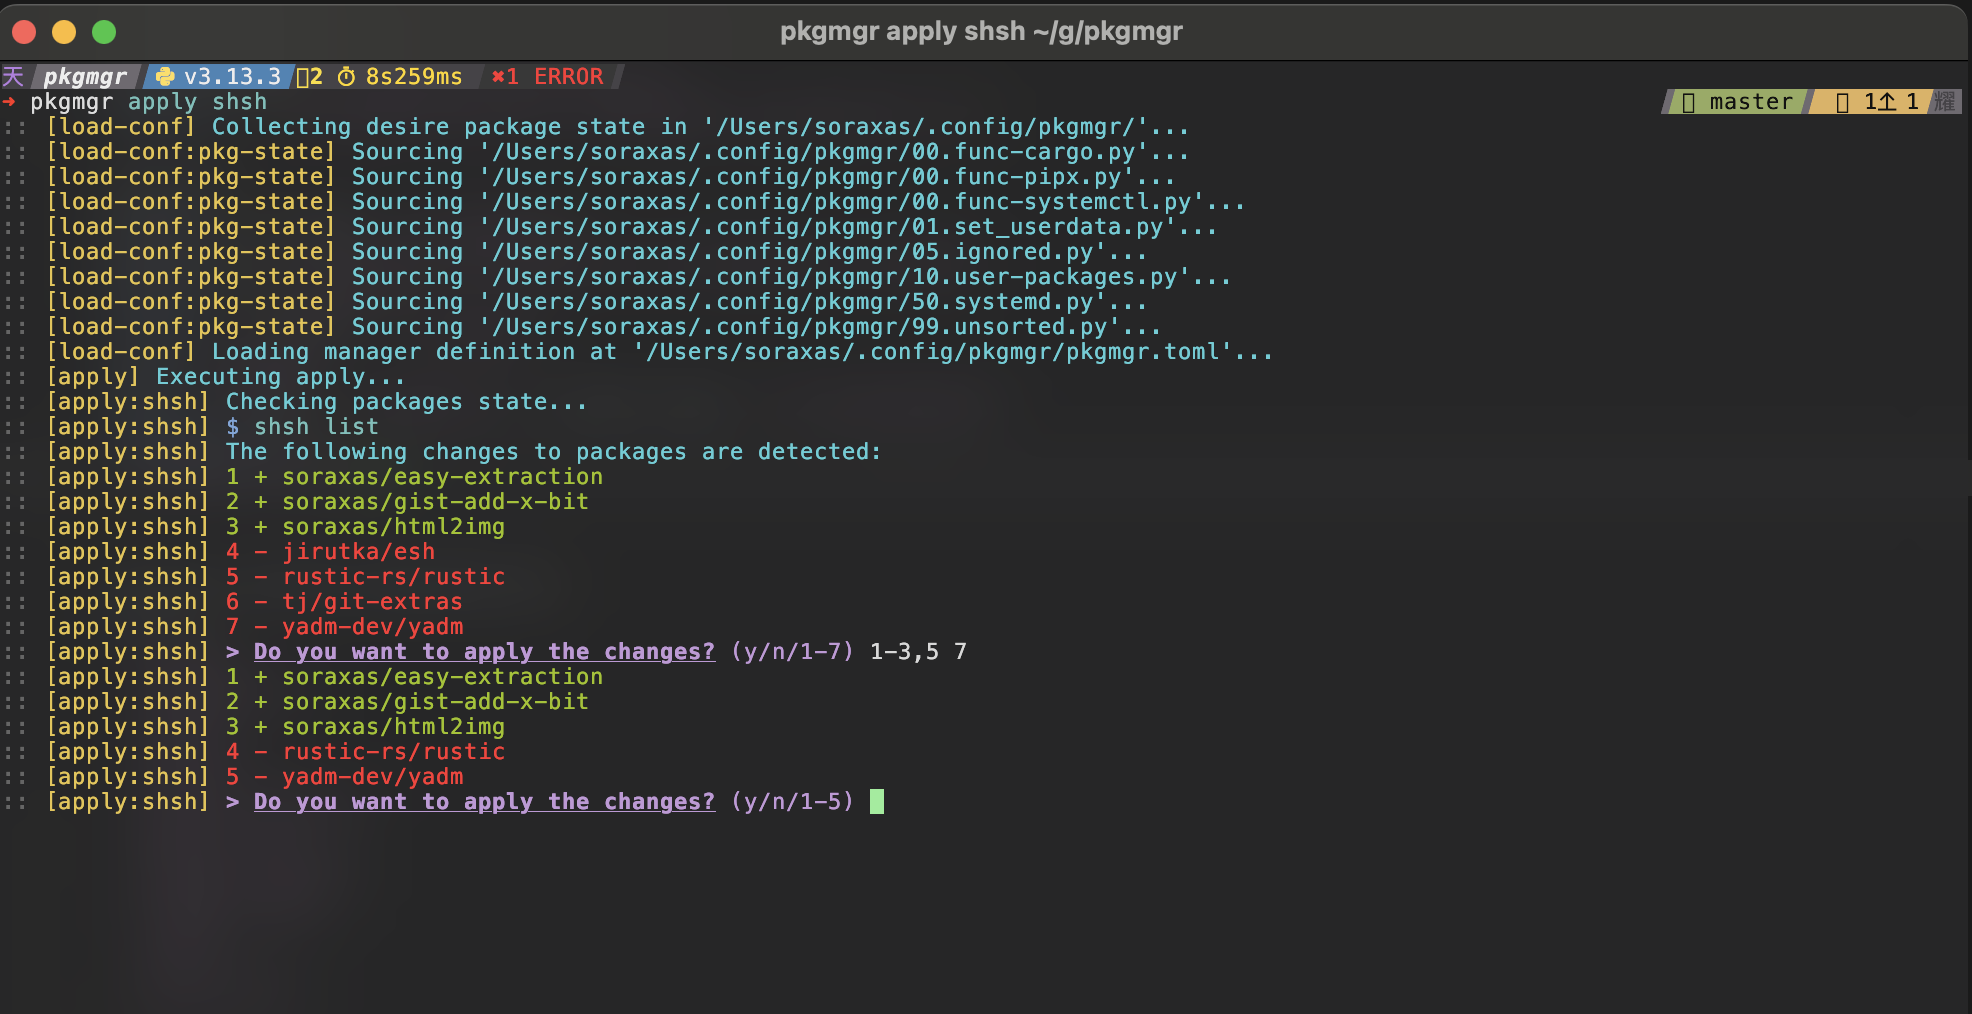Click the 天 glyph at the prompt start

pos(13,77)
